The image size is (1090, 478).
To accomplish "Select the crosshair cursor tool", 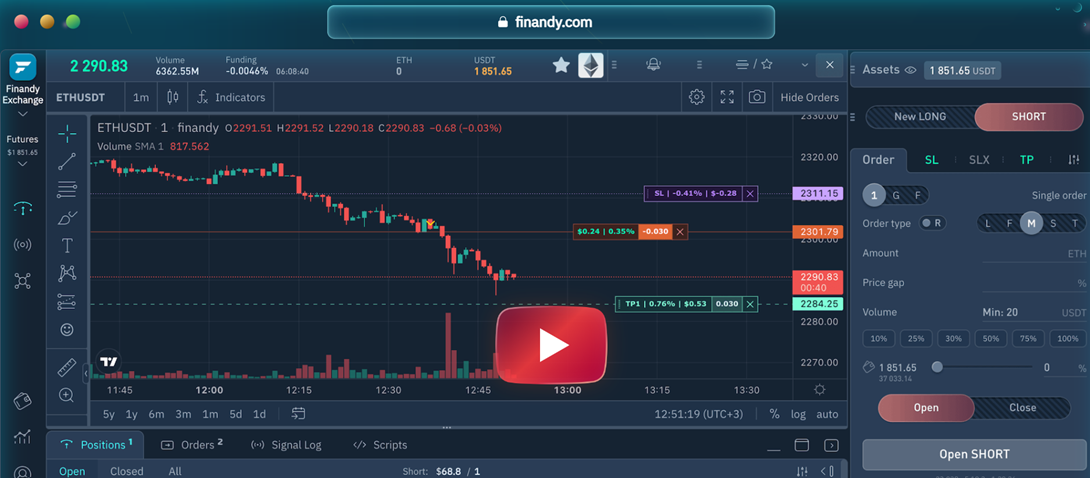I will coord(67,133).
